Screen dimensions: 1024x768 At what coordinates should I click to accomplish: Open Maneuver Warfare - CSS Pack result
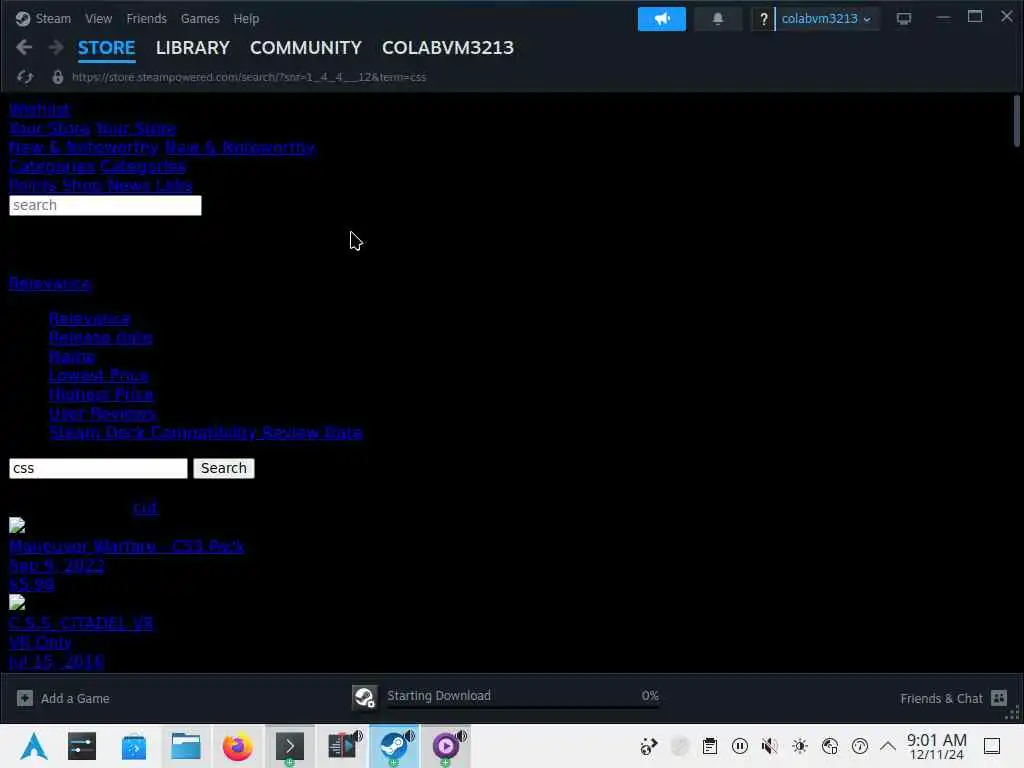pyautogui.click(x=127, y=546)
